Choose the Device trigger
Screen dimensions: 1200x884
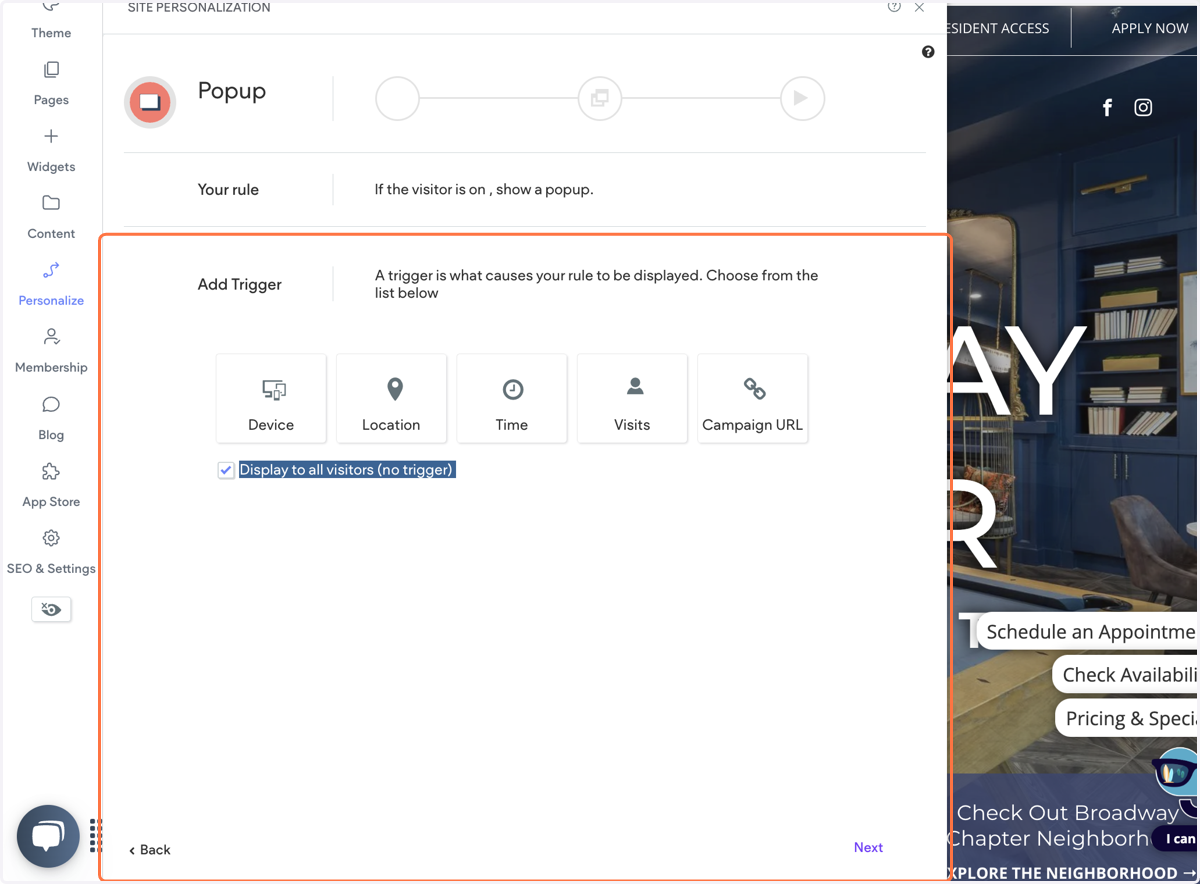click(271, 398)
